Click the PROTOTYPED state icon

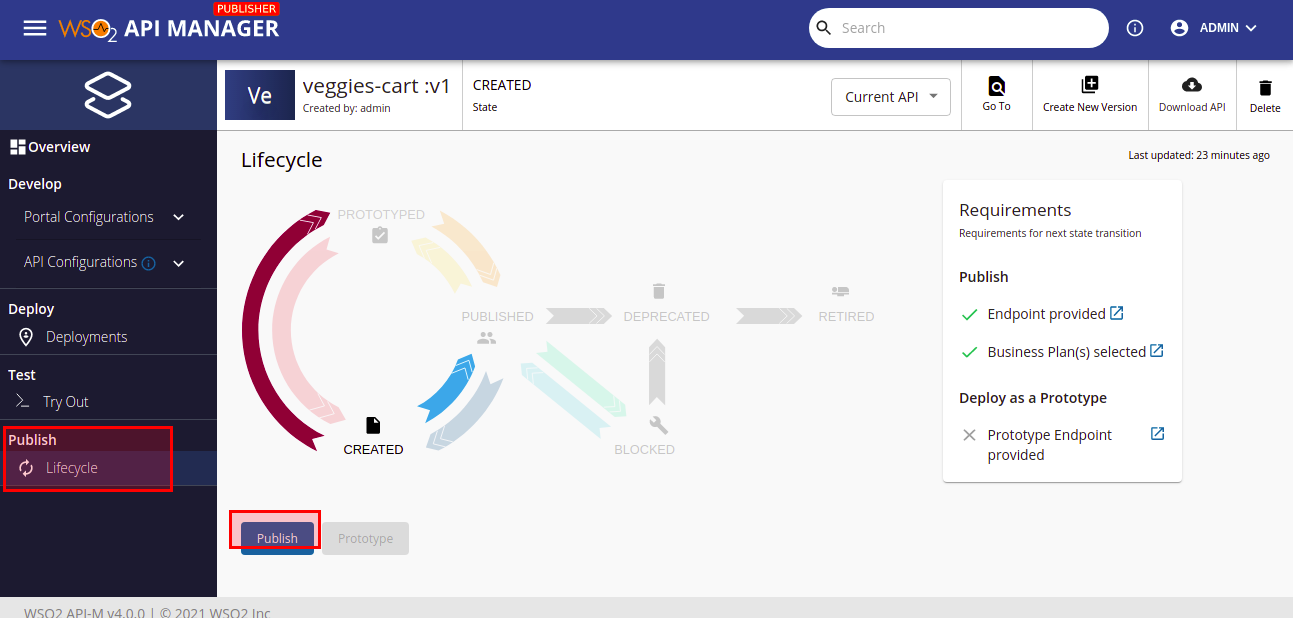click(x=380, y=236)
